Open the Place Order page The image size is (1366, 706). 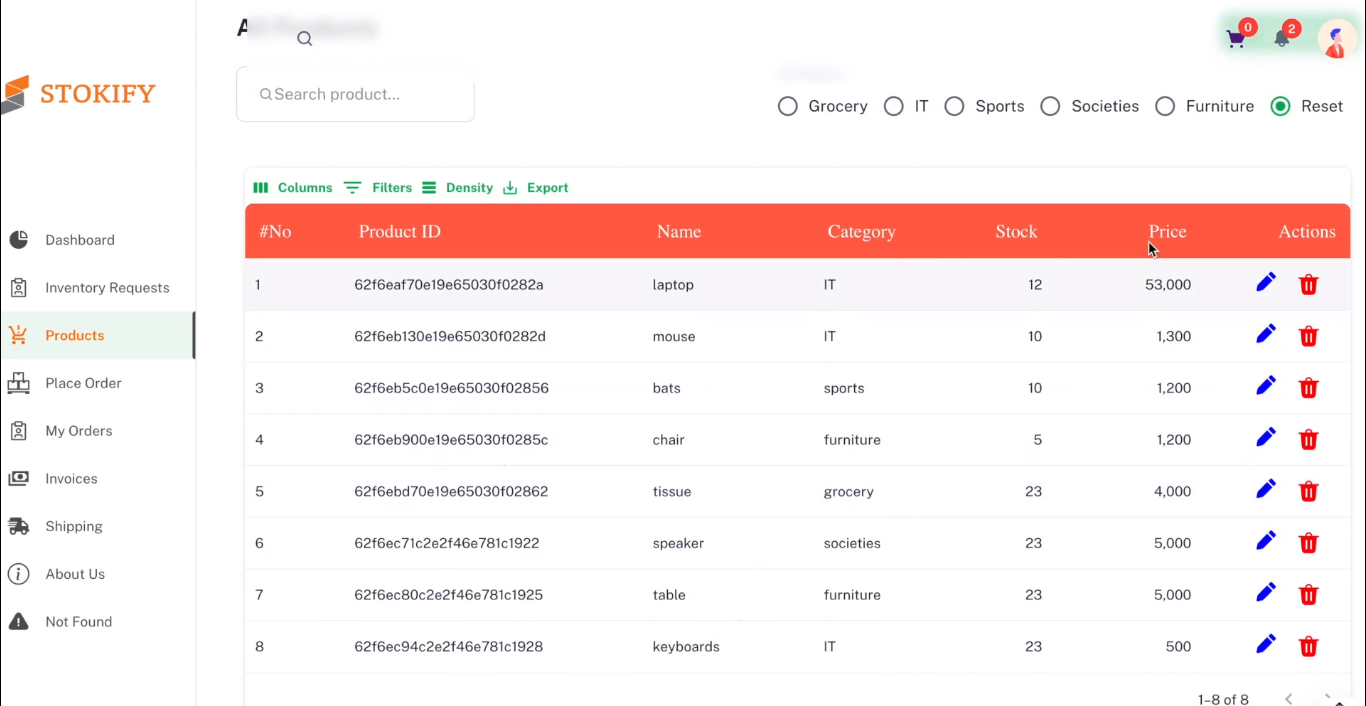[x=83, y=383]
